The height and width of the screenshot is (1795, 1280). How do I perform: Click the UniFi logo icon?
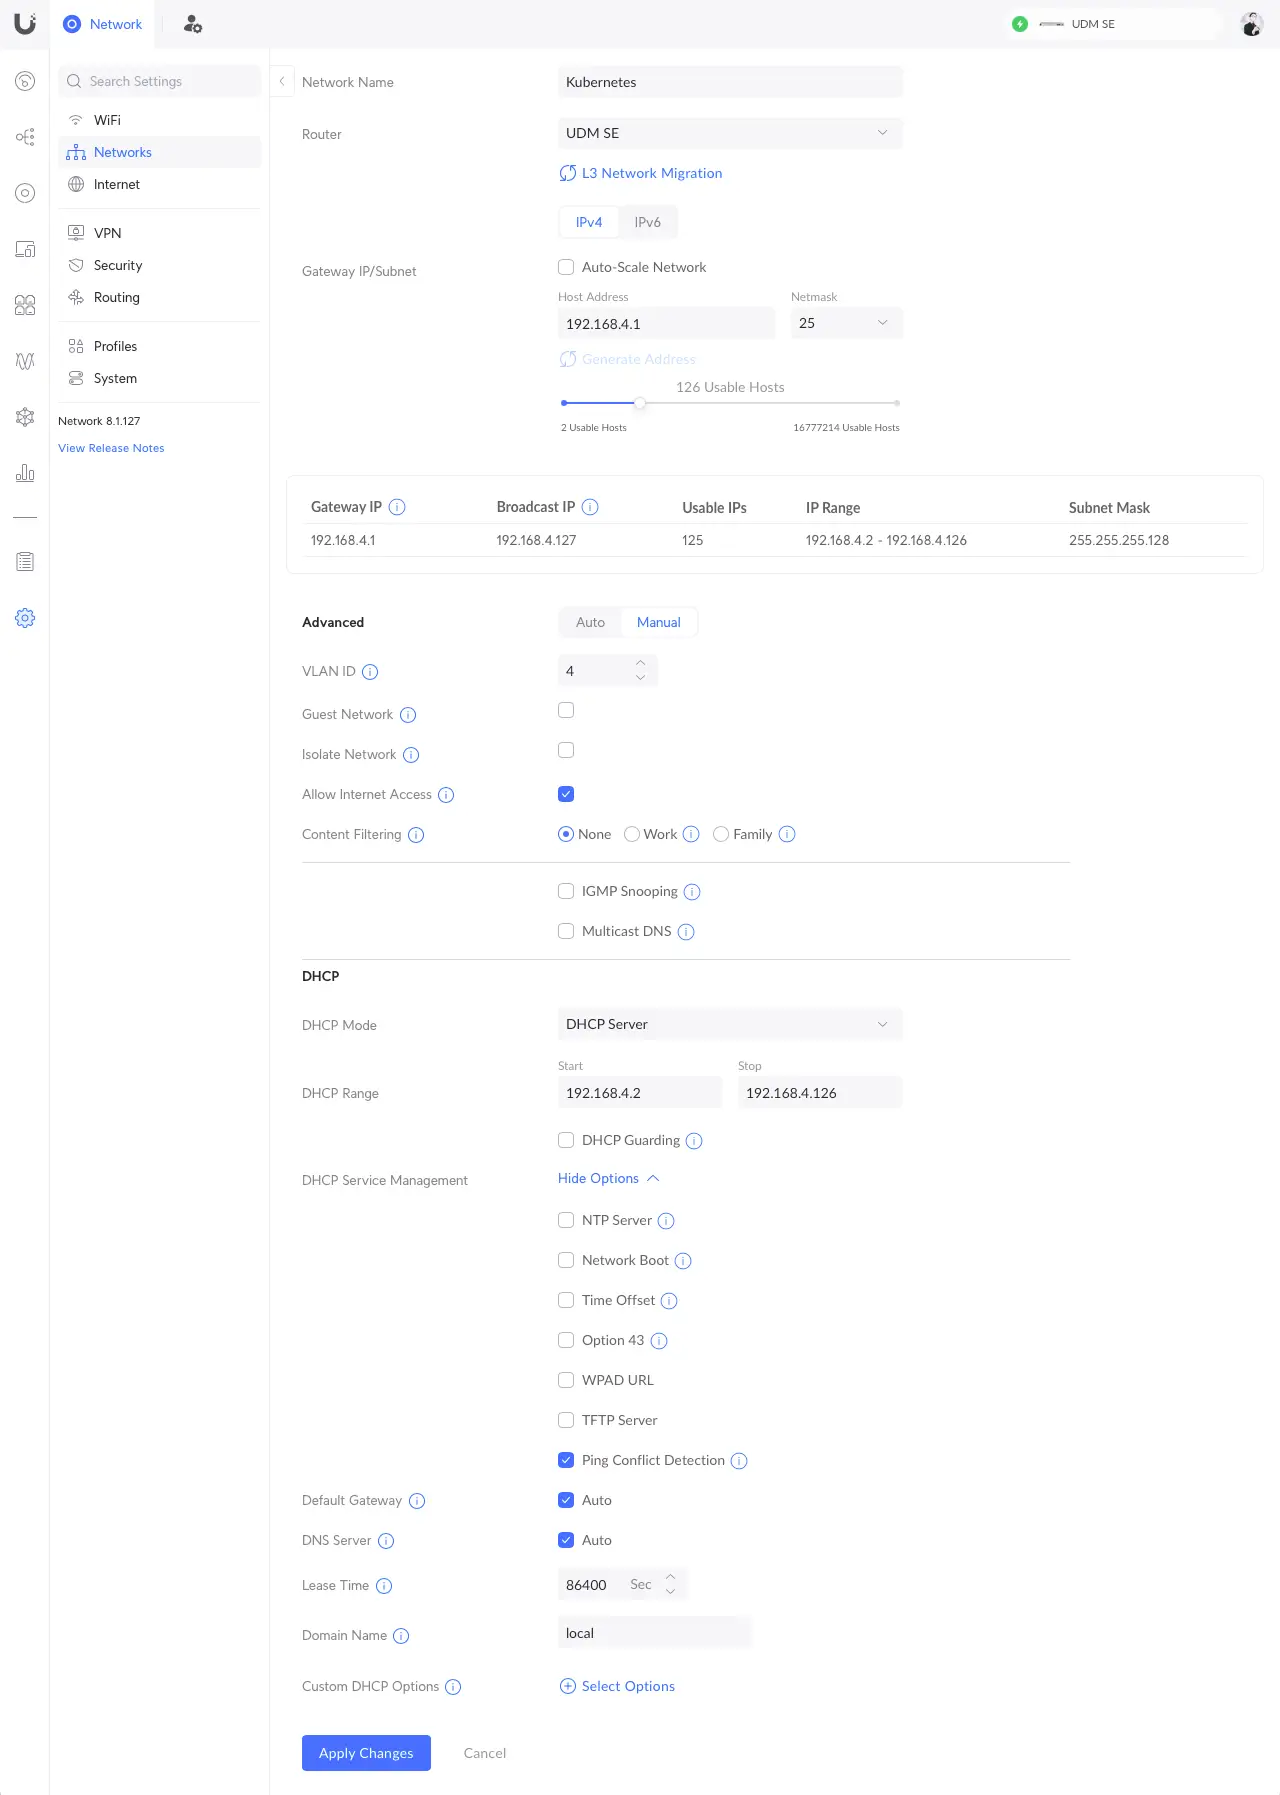[24, 24]
